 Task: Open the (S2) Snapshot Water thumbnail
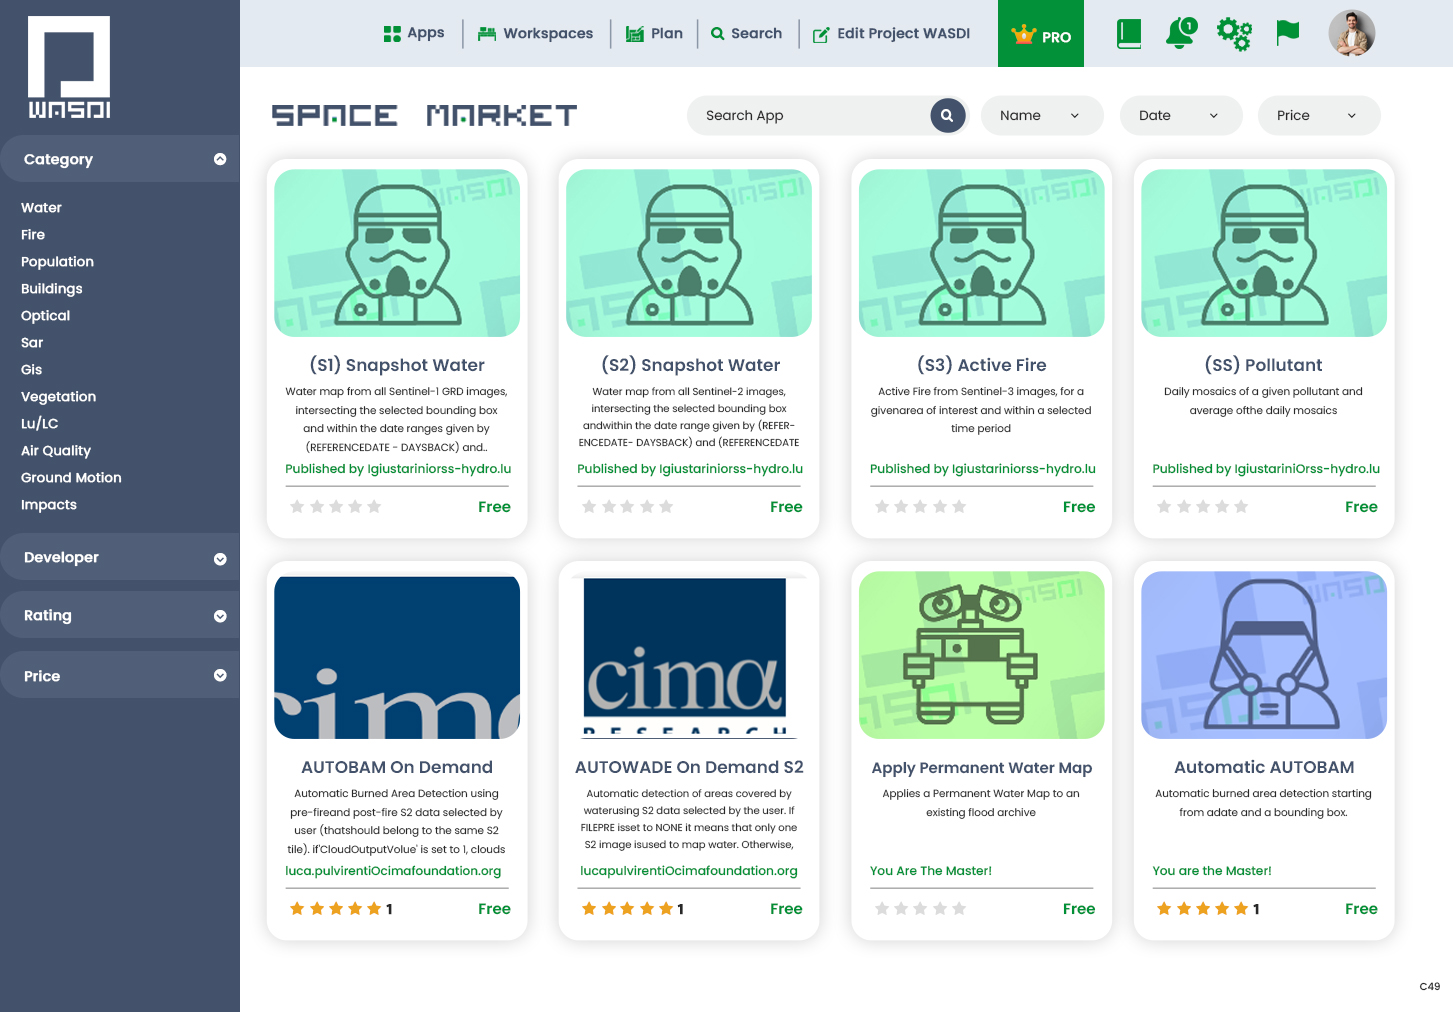coord(689,253)
